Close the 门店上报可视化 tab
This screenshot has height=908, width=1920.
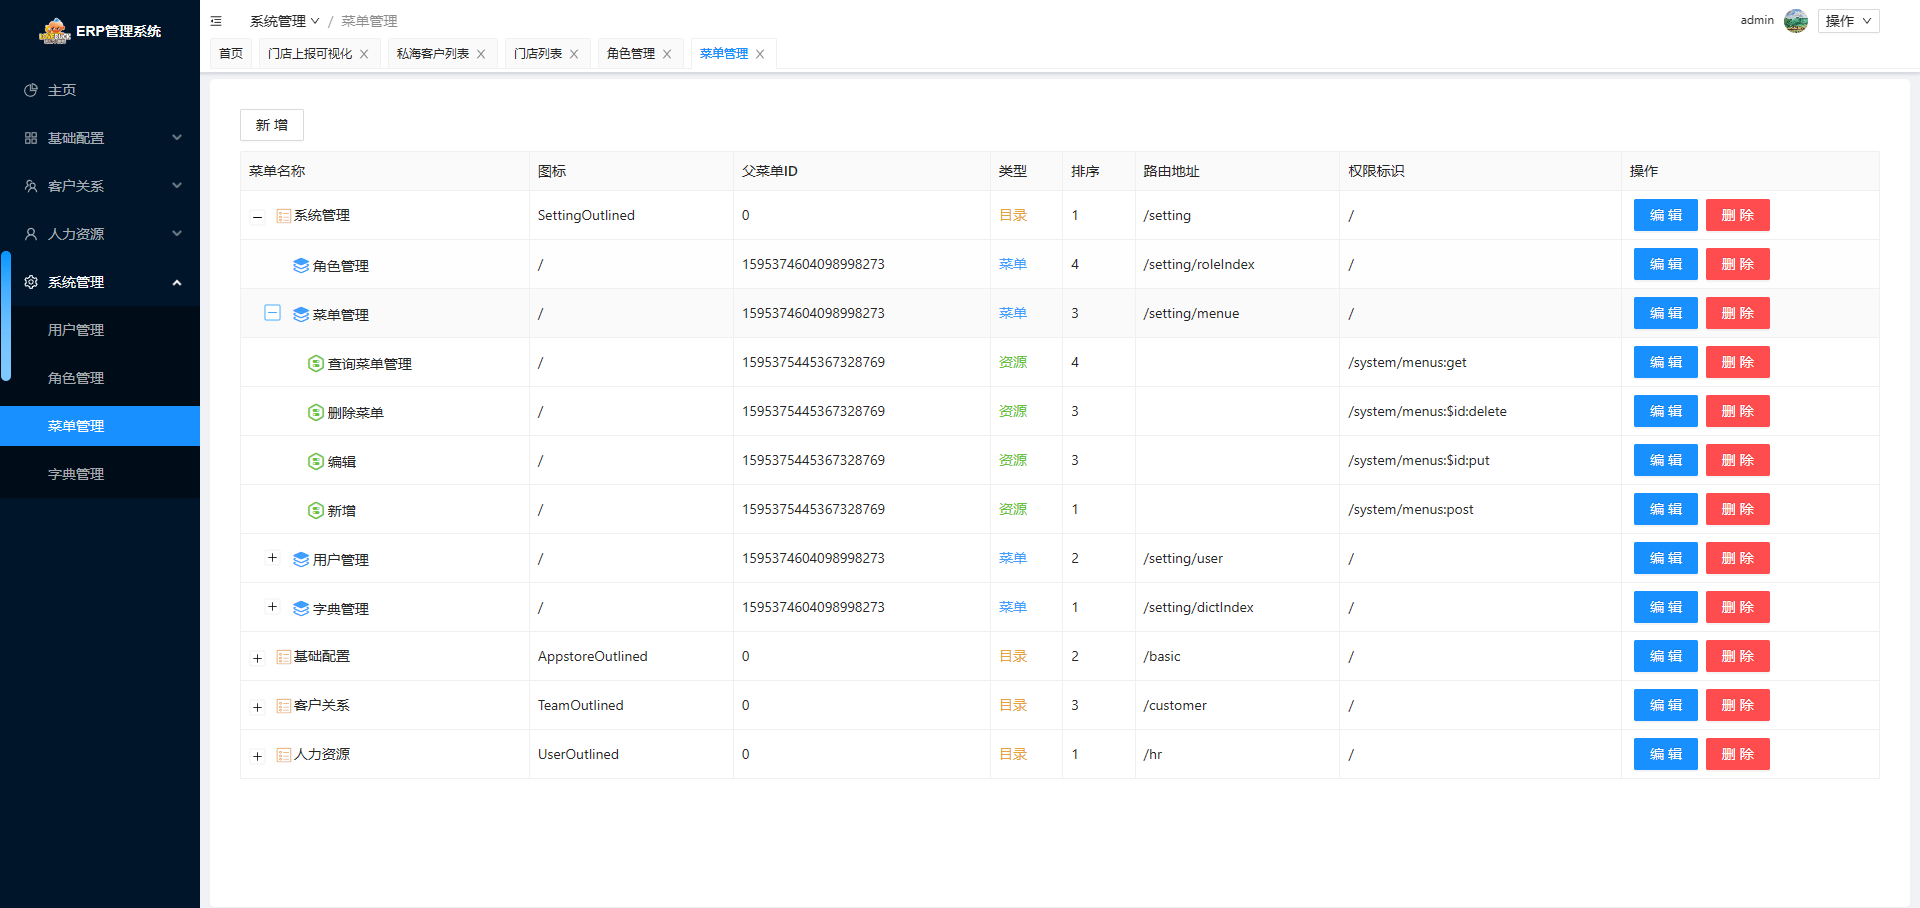[364, 54]
